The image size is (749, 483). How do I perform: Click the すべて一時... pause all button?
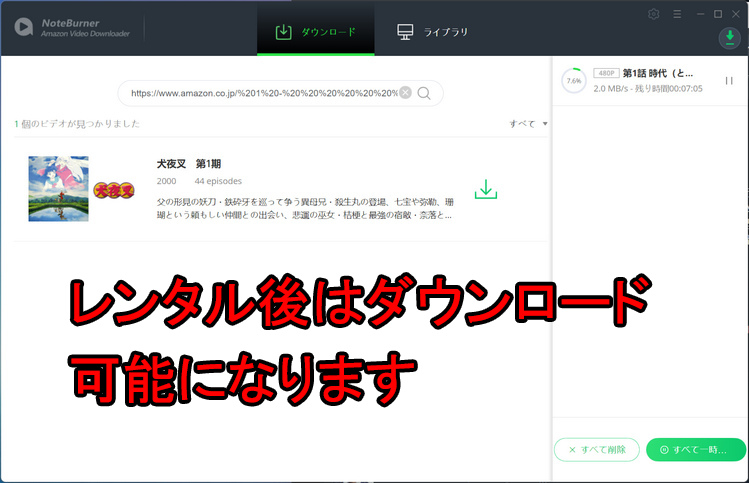pos(696,450)
